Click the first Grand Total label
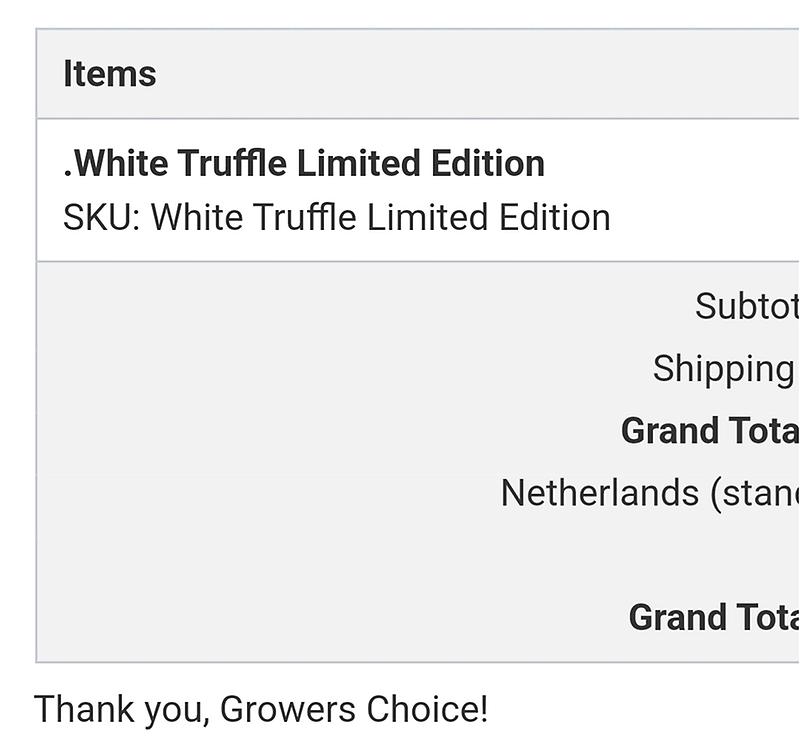This screenshot has width=800, height=743. (709, 431)
